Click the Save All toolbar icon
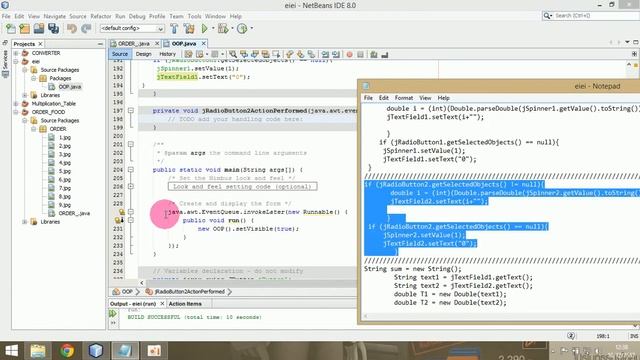Viewport: 640px width, 360px height. pyautogui.click(x=53, y=29)
